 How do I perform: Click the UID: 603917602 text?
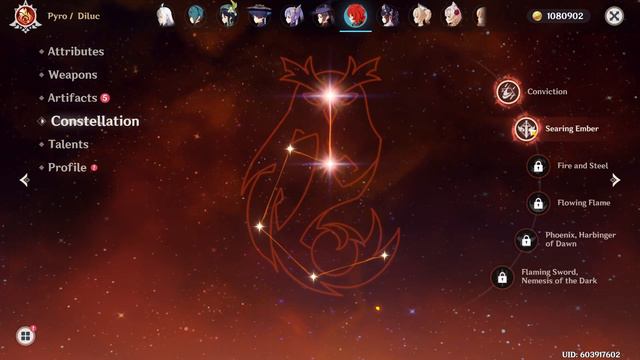pos(591,354)
